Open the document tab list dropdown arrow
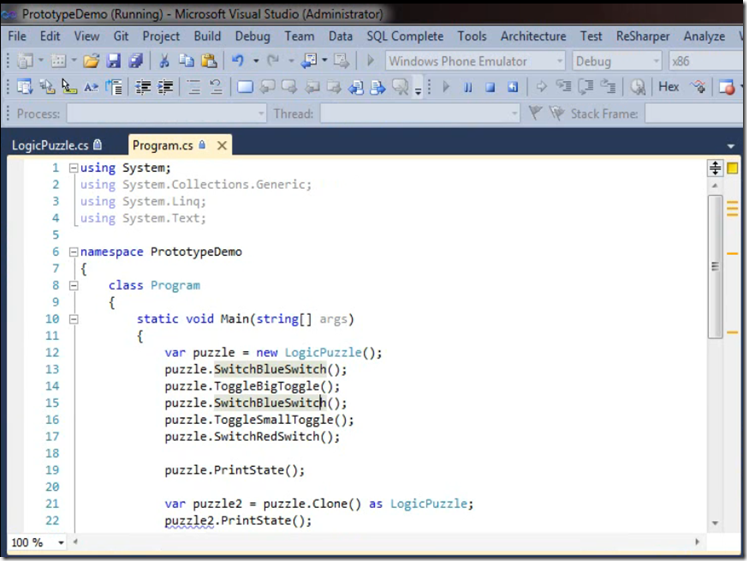 coord(731,146)
